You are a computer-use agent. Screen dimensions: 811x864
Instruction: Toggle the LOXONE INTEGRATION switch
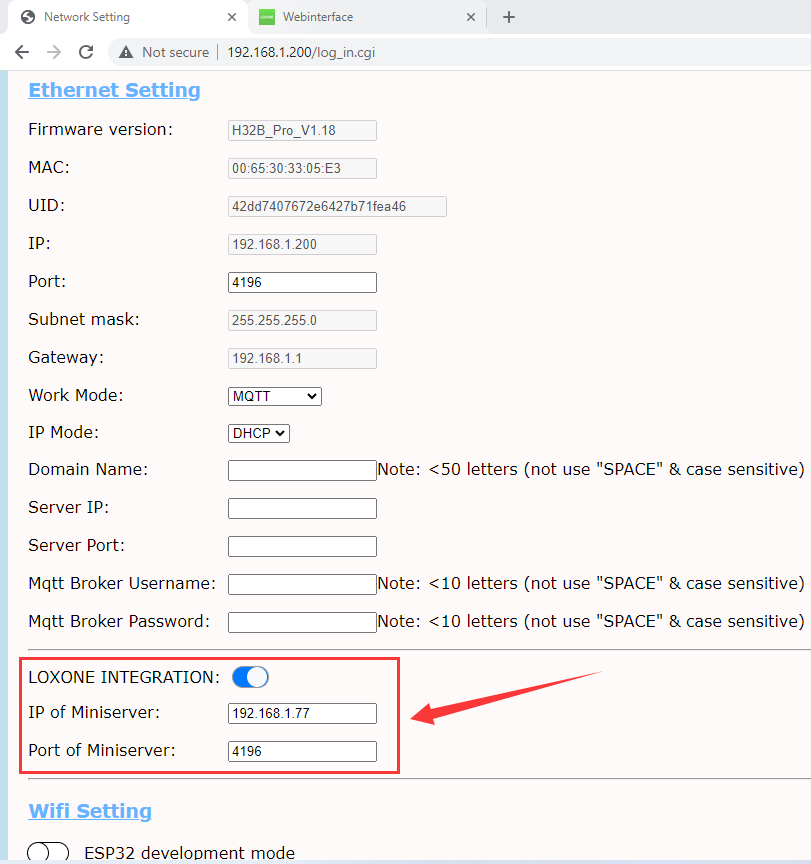(x=250, y=677)
